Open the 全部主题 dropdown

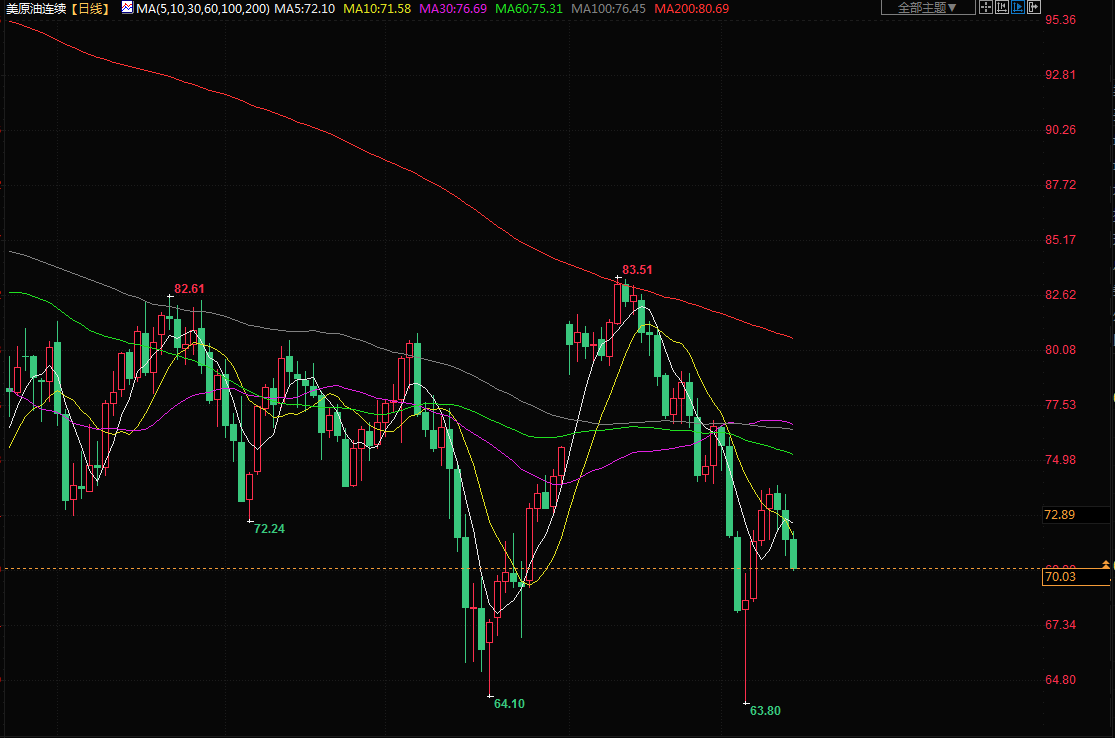tap(921, 8)
